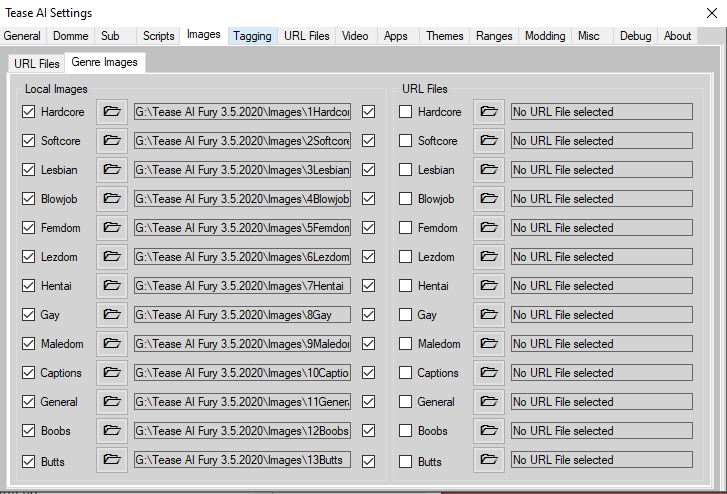Uncheck the Local Images Softcore checkbox

point(28,141)
